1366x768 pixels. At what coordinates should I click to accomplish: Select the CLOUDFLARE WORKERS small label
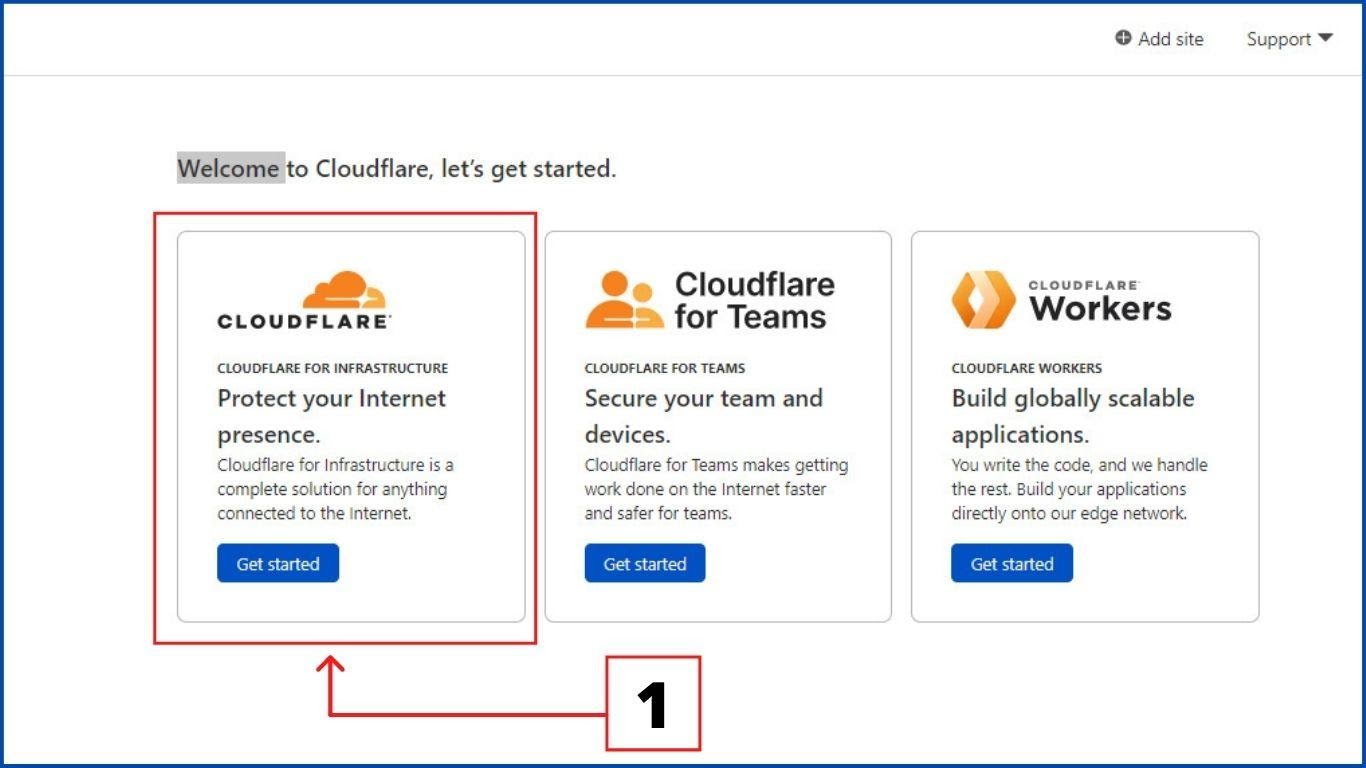pyautogui.click(x=1026, y=368)
